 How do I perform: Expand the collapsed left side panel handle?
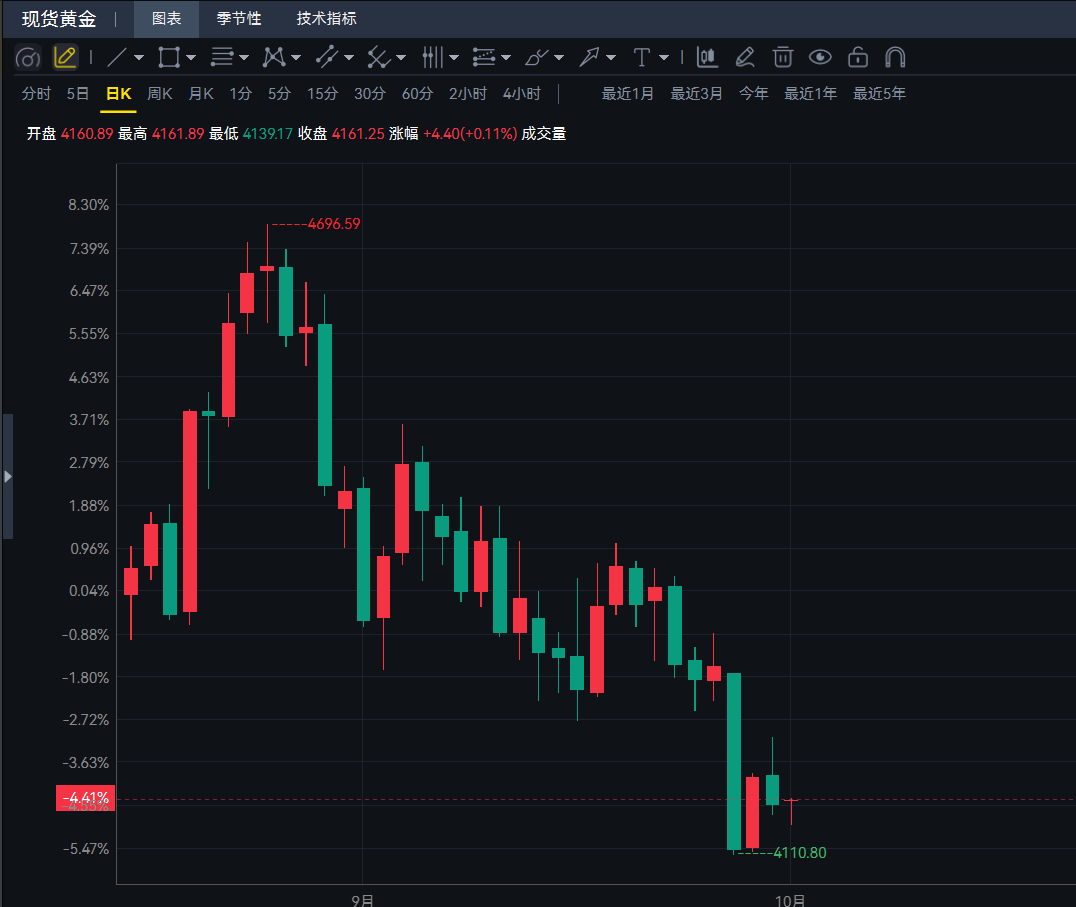(x=8, y=476)
